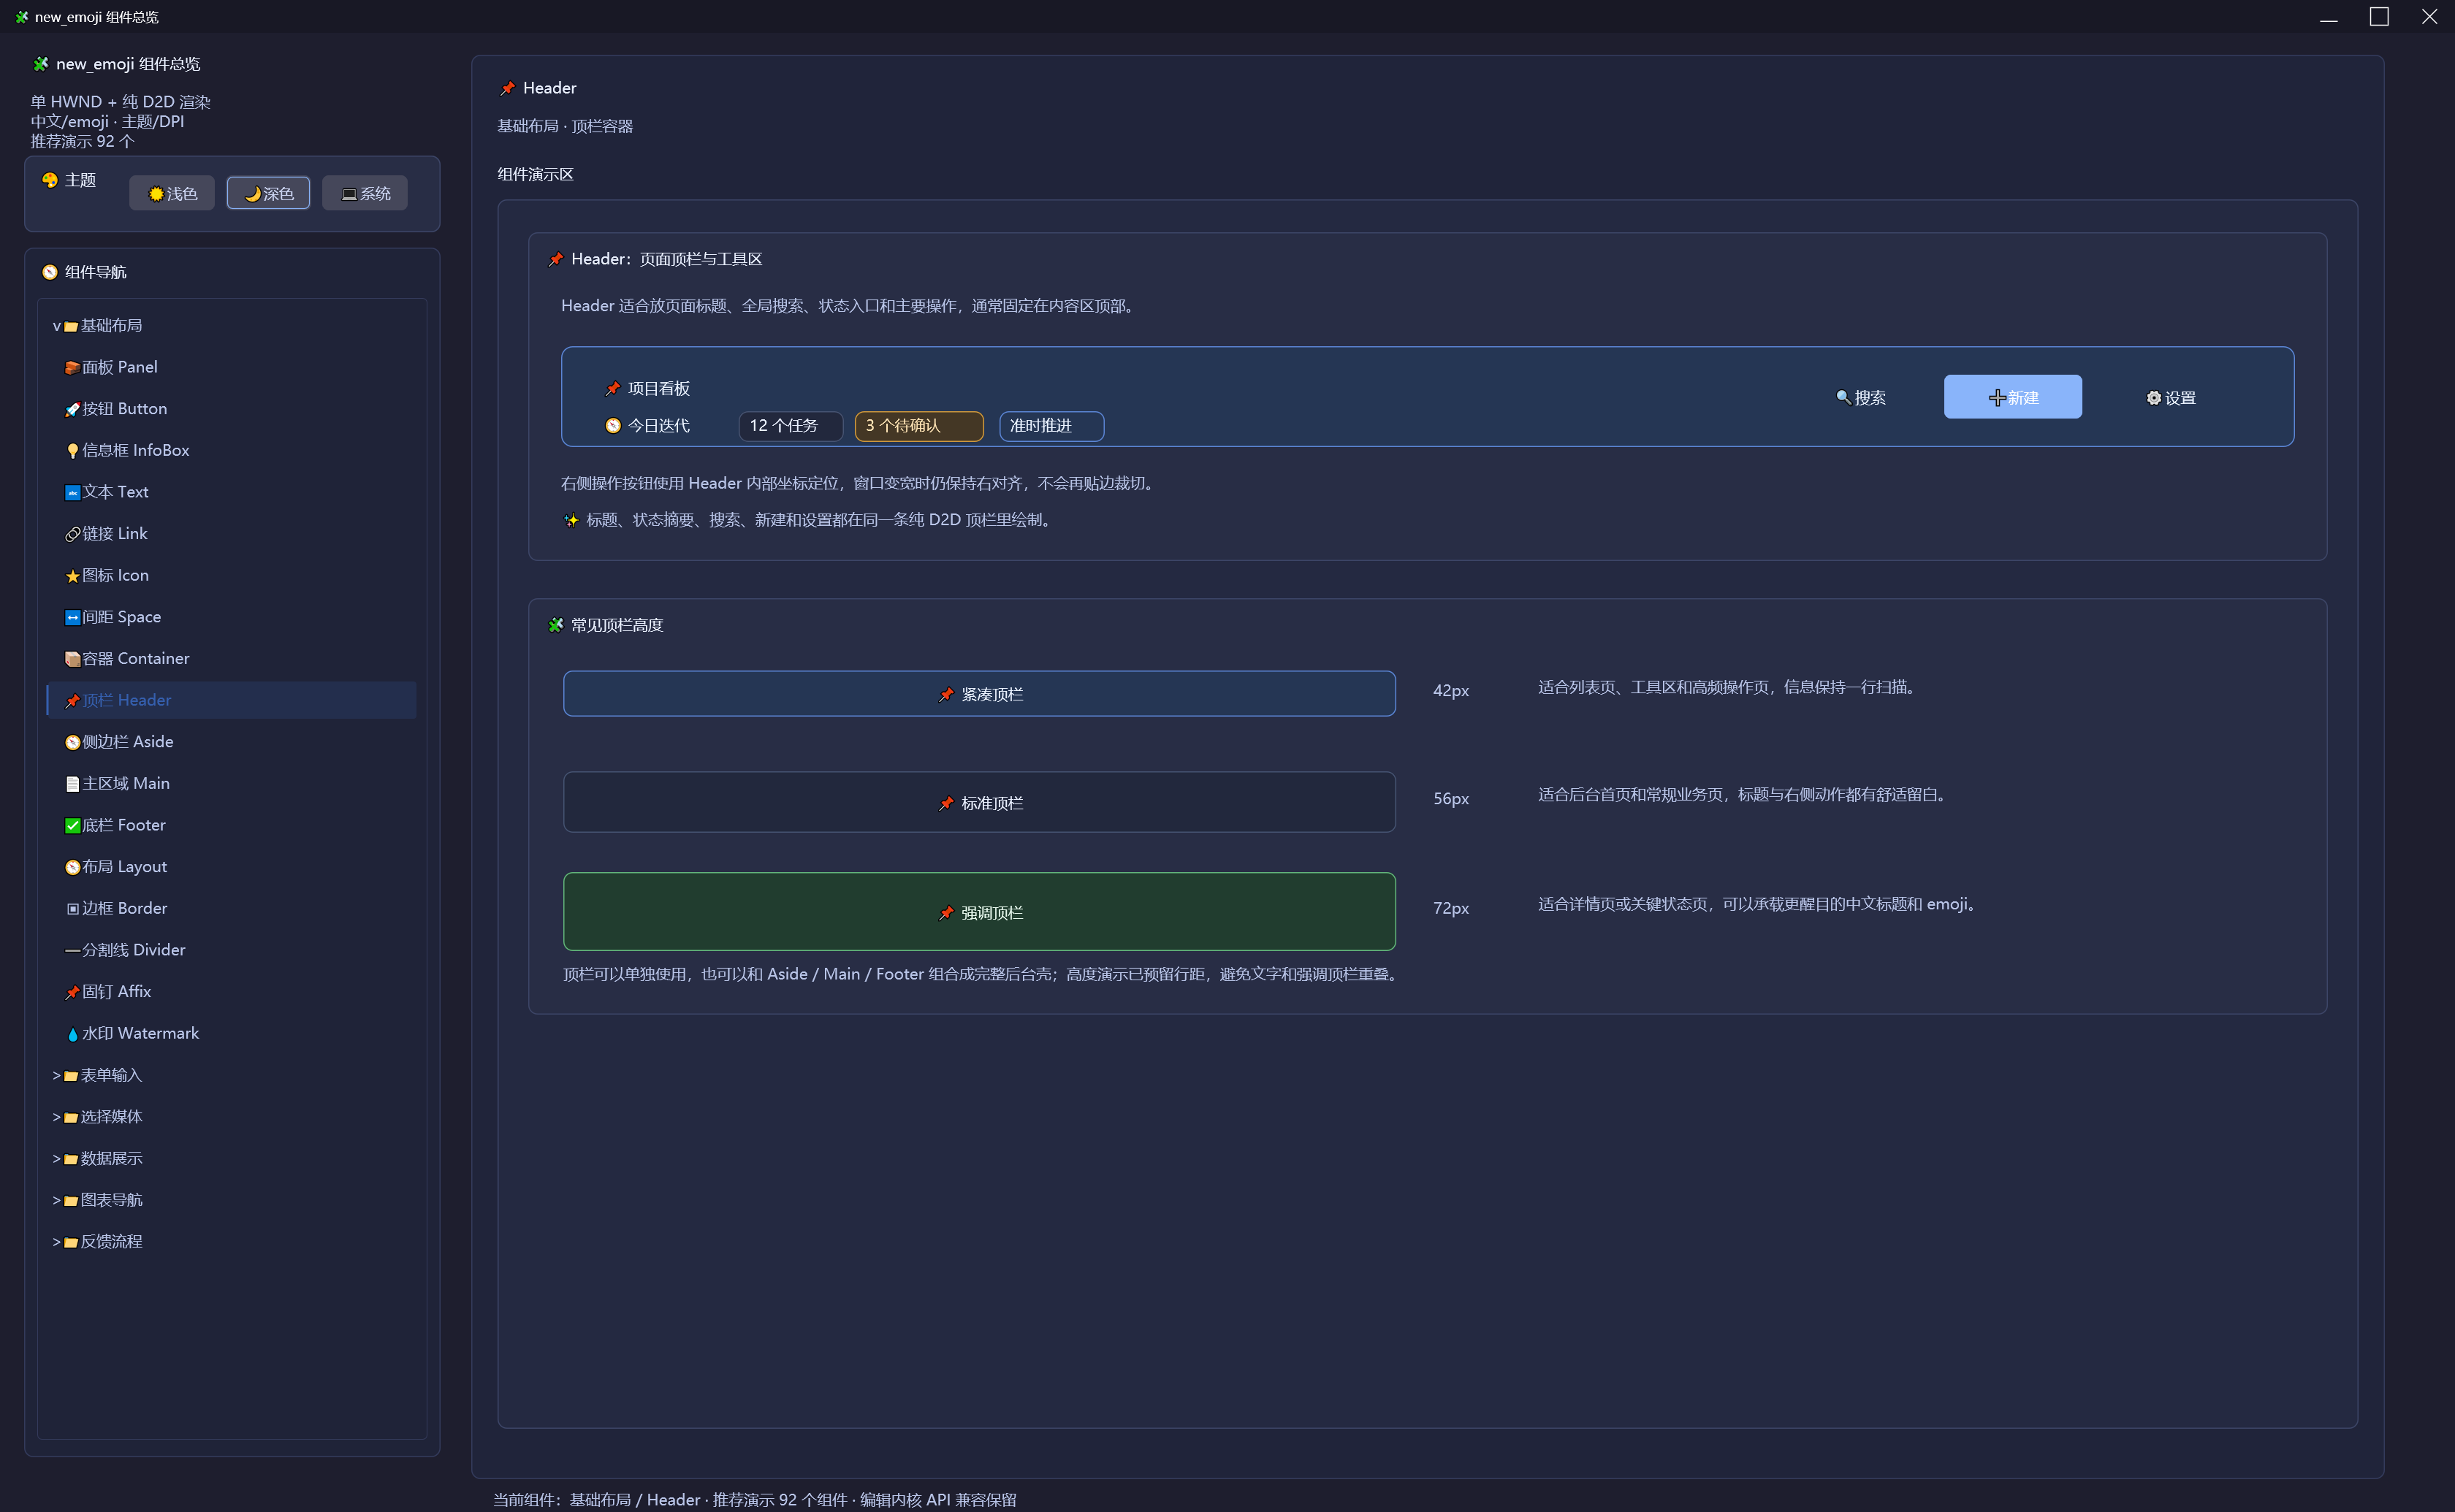This screenshot has width=2455, height=1512.
Task: Click the chain icon beside 链接 Link
Action: [x=72, y=535]
